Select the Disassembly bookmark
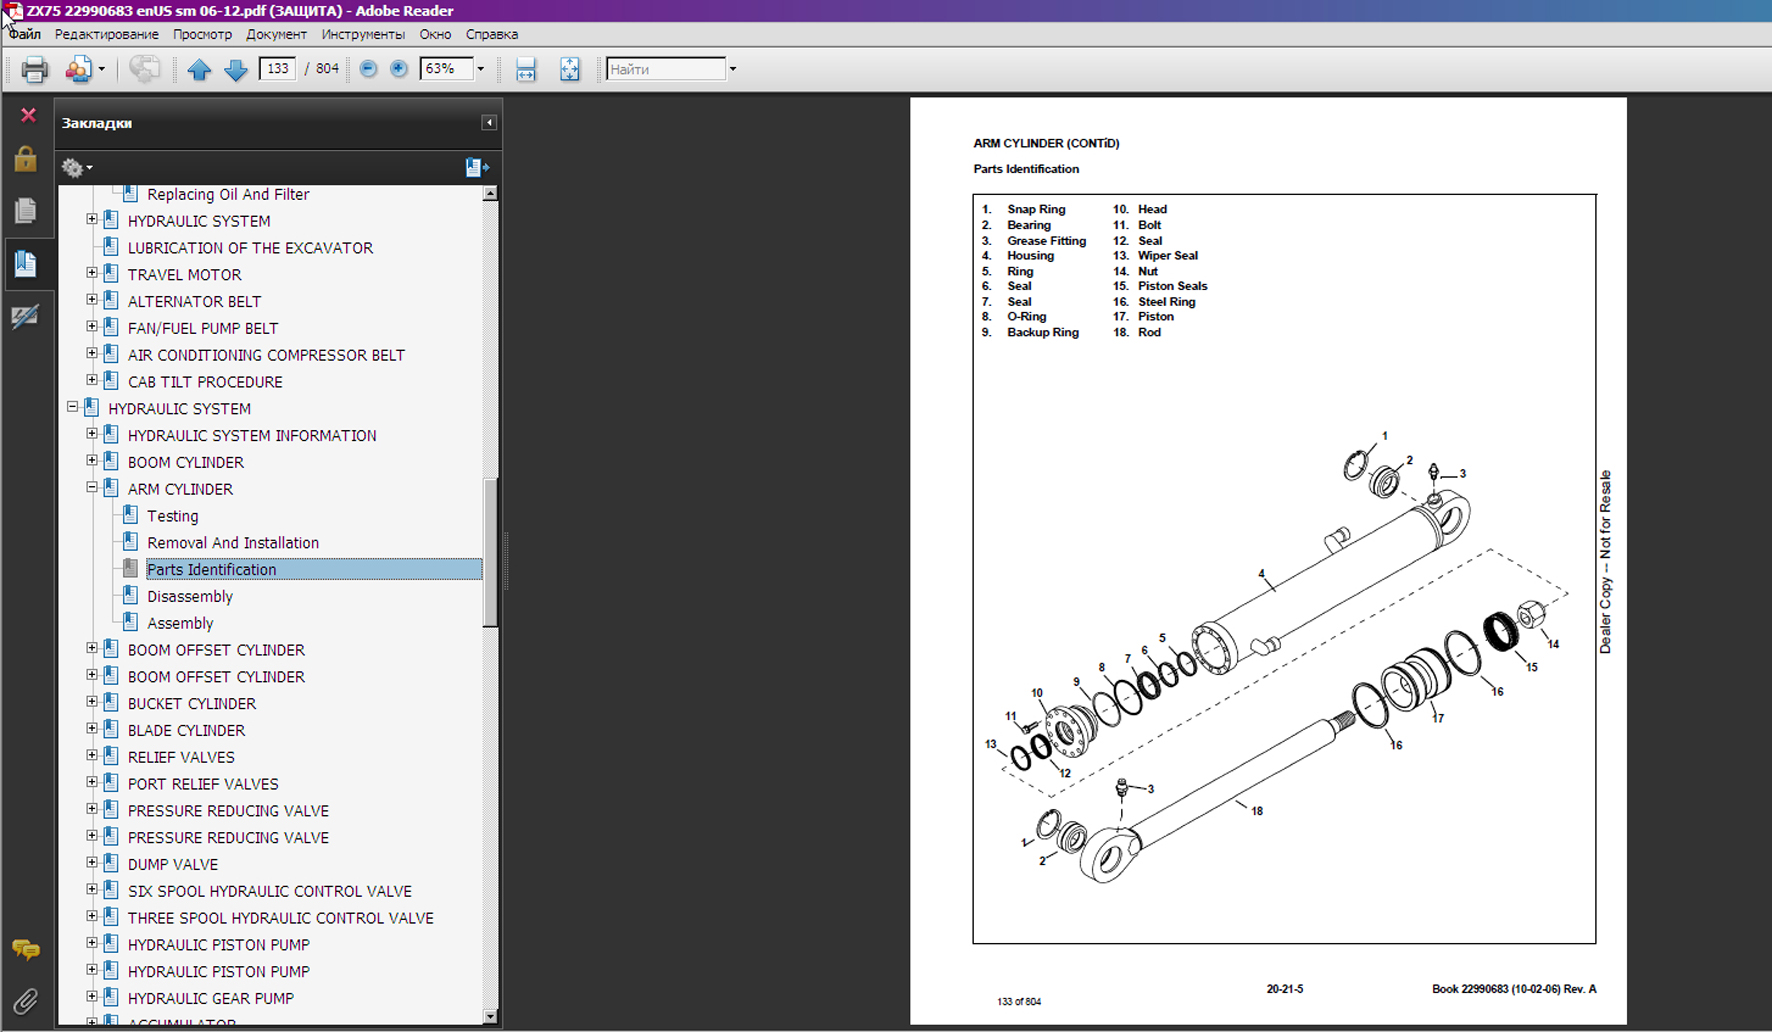The image size is (1772, 1032). 190,596
